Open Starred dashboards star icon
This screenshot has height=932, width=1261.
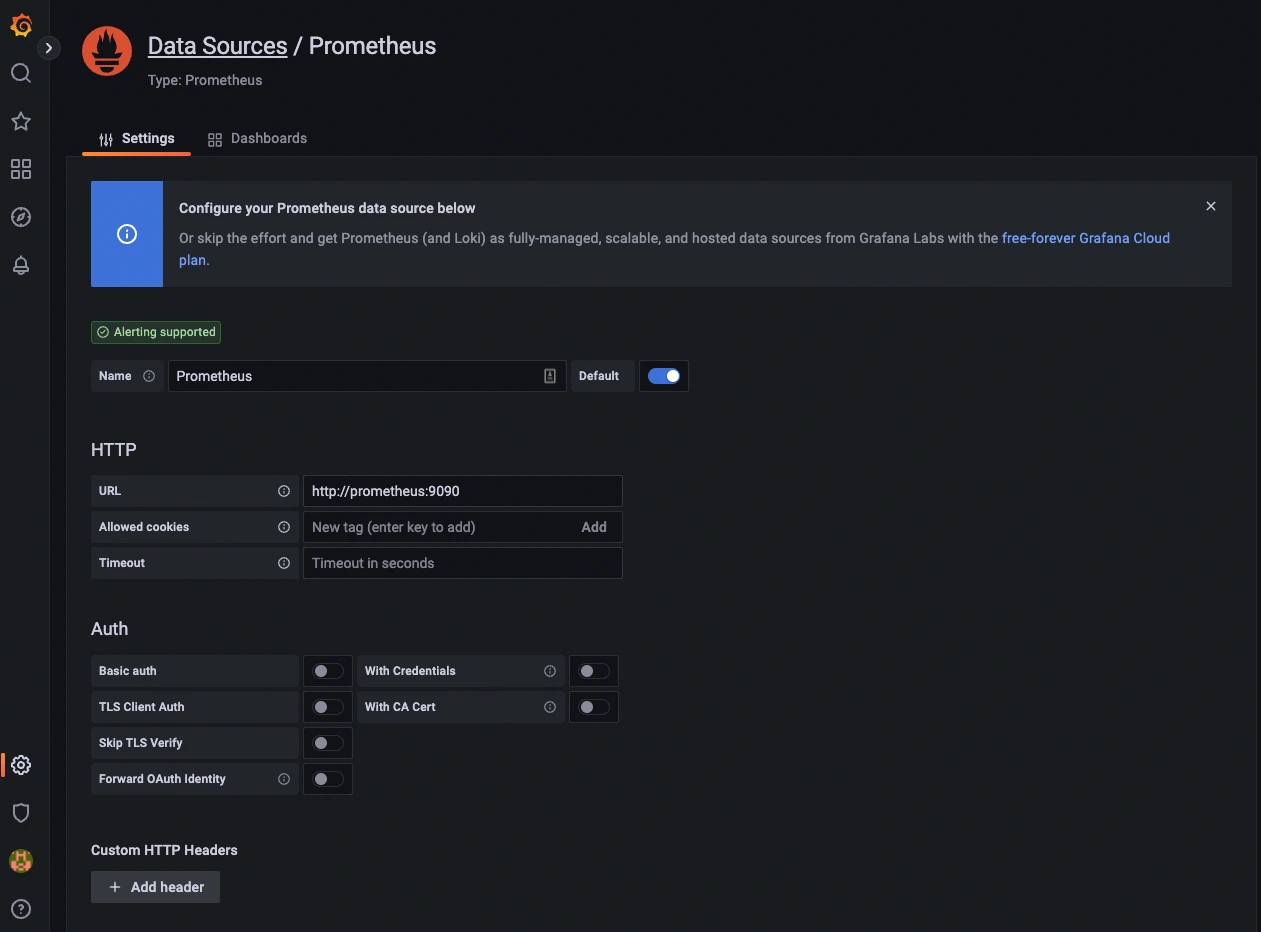pos(21,121)
